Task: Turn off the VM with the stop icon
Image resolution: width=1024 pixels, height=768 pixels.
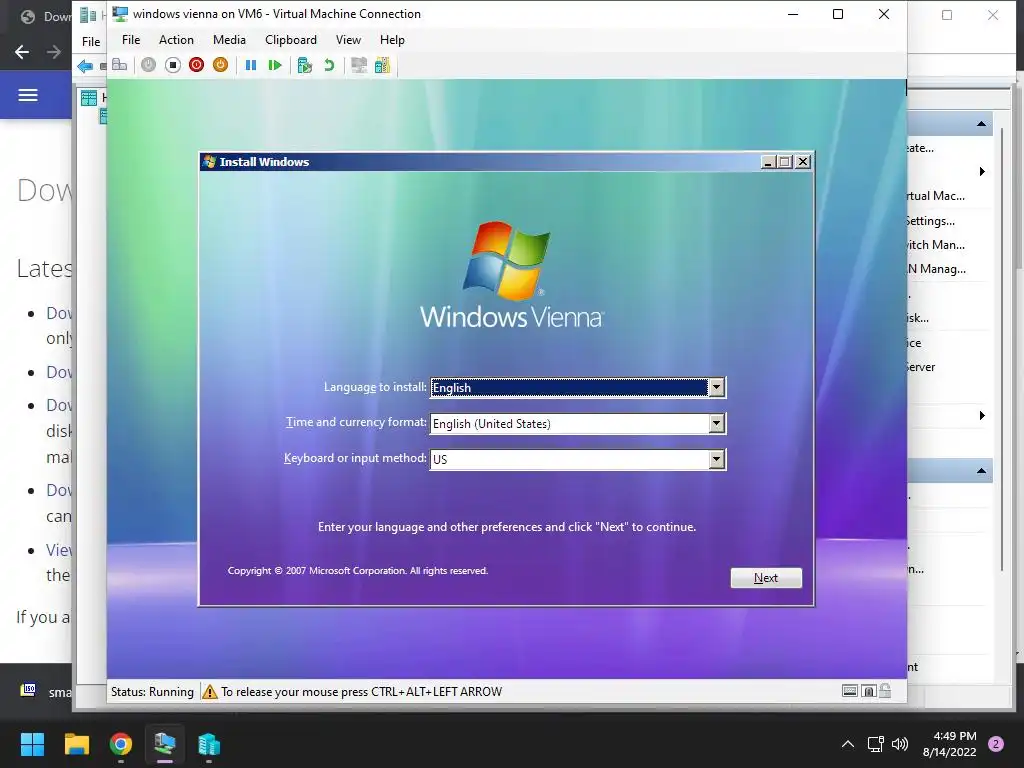Action: click(x=172, y=65)
